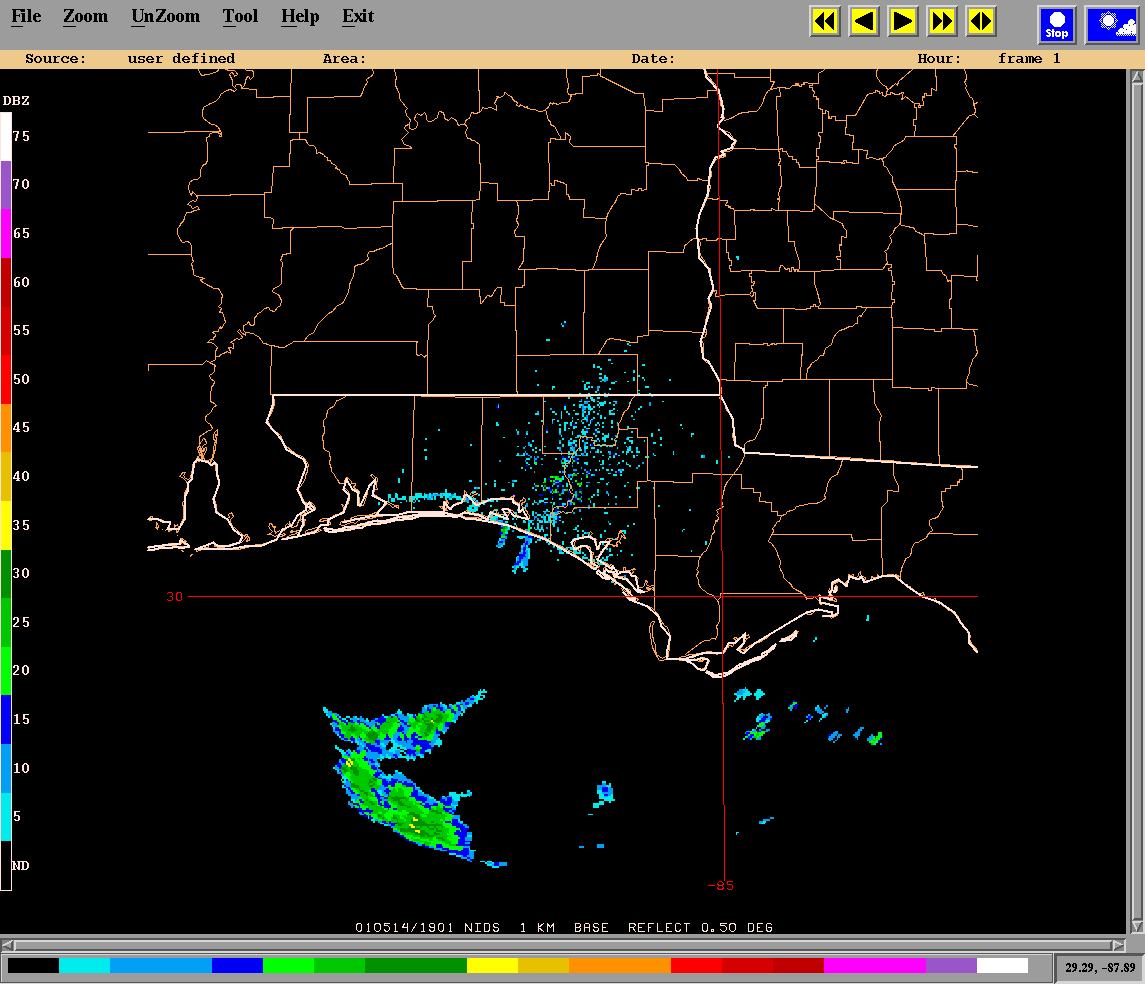Click the rewind double-left arrow button
The image size is (1145, 984).
(825, 21)
